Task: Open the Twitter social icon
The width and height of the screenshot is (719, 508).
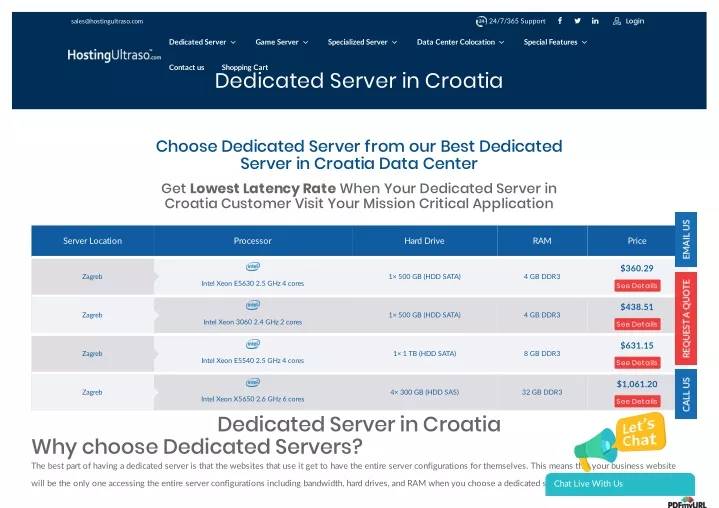Action: pos(577,21)
